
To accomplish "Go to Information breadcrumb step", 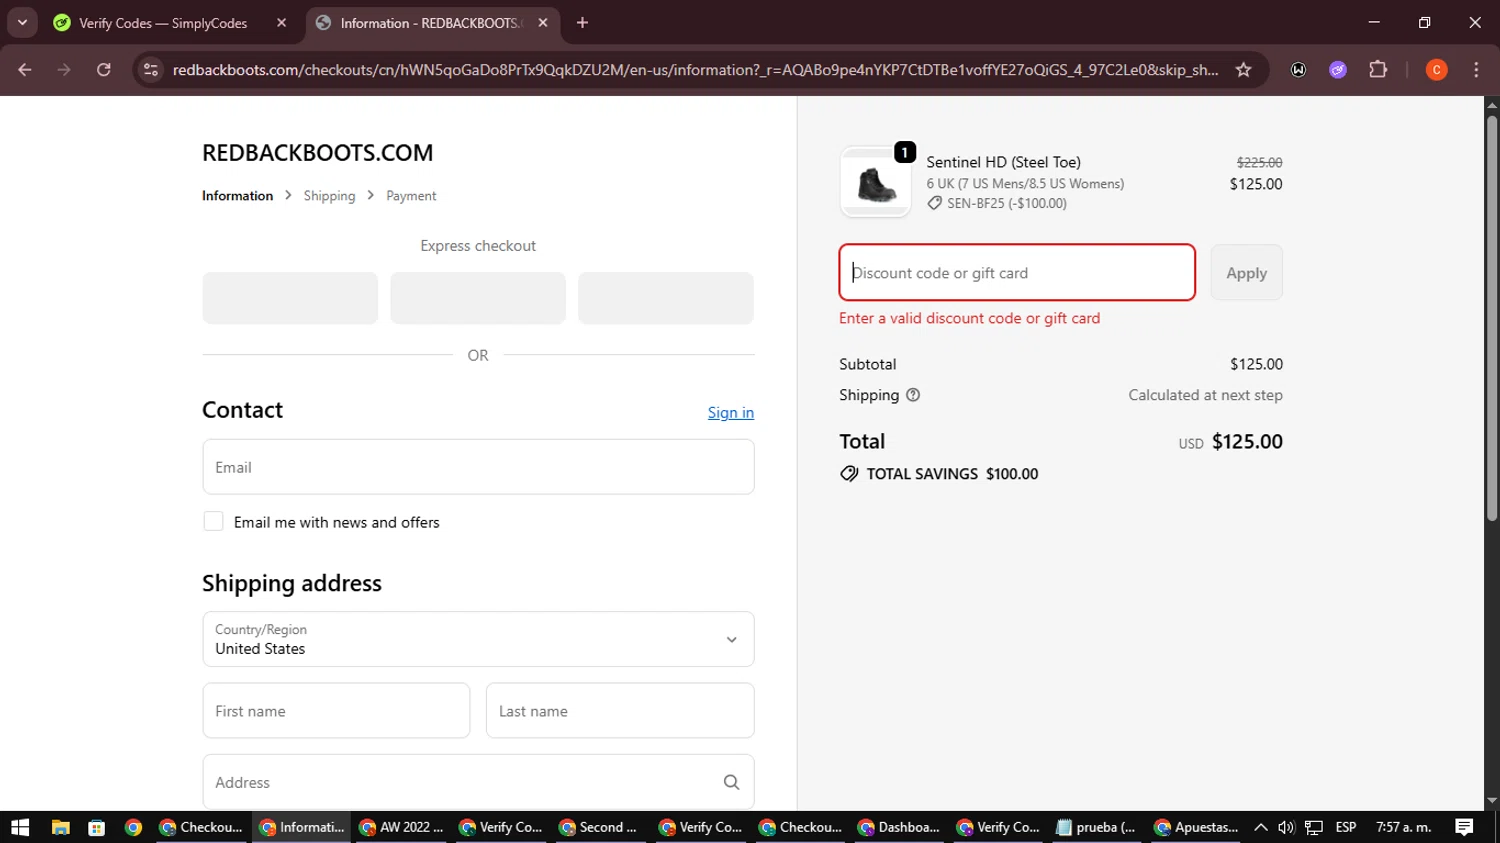I will tap(237, 196).
